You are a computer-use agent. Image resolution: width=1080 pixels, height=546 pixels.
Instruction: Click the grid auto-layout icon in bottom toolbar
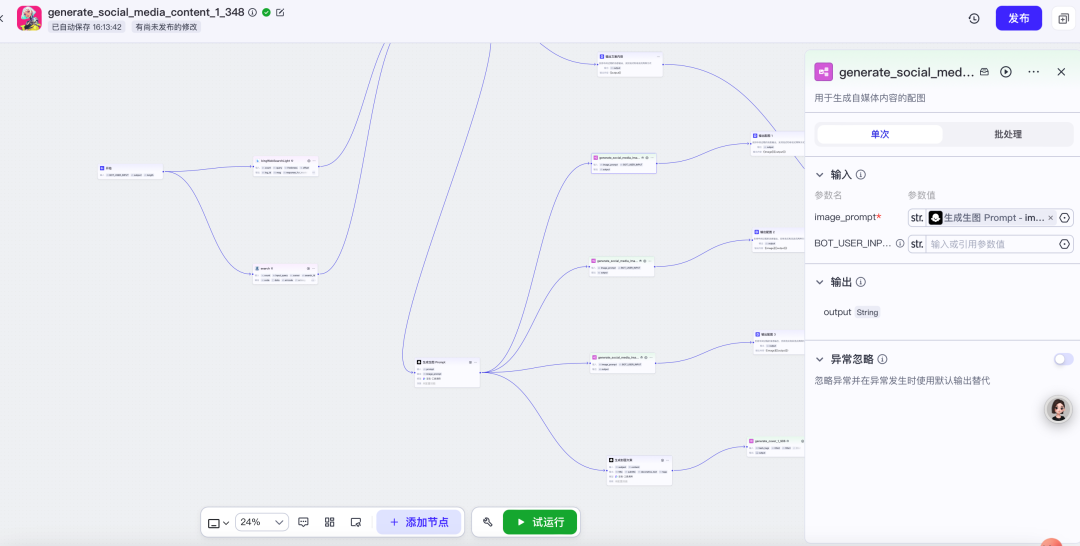click(329, 522)
